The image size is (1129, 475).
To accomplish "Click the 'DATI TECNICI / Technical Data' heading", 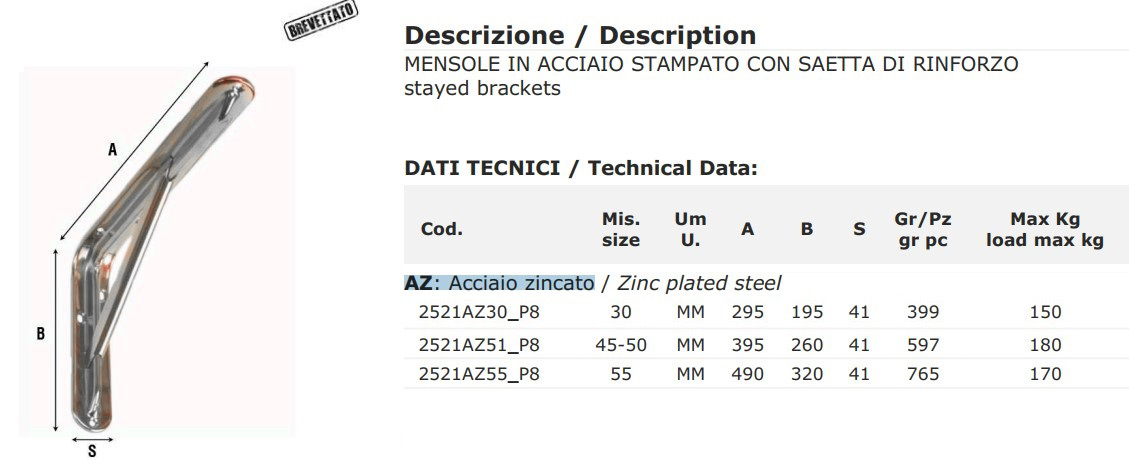I will [581, 168].
